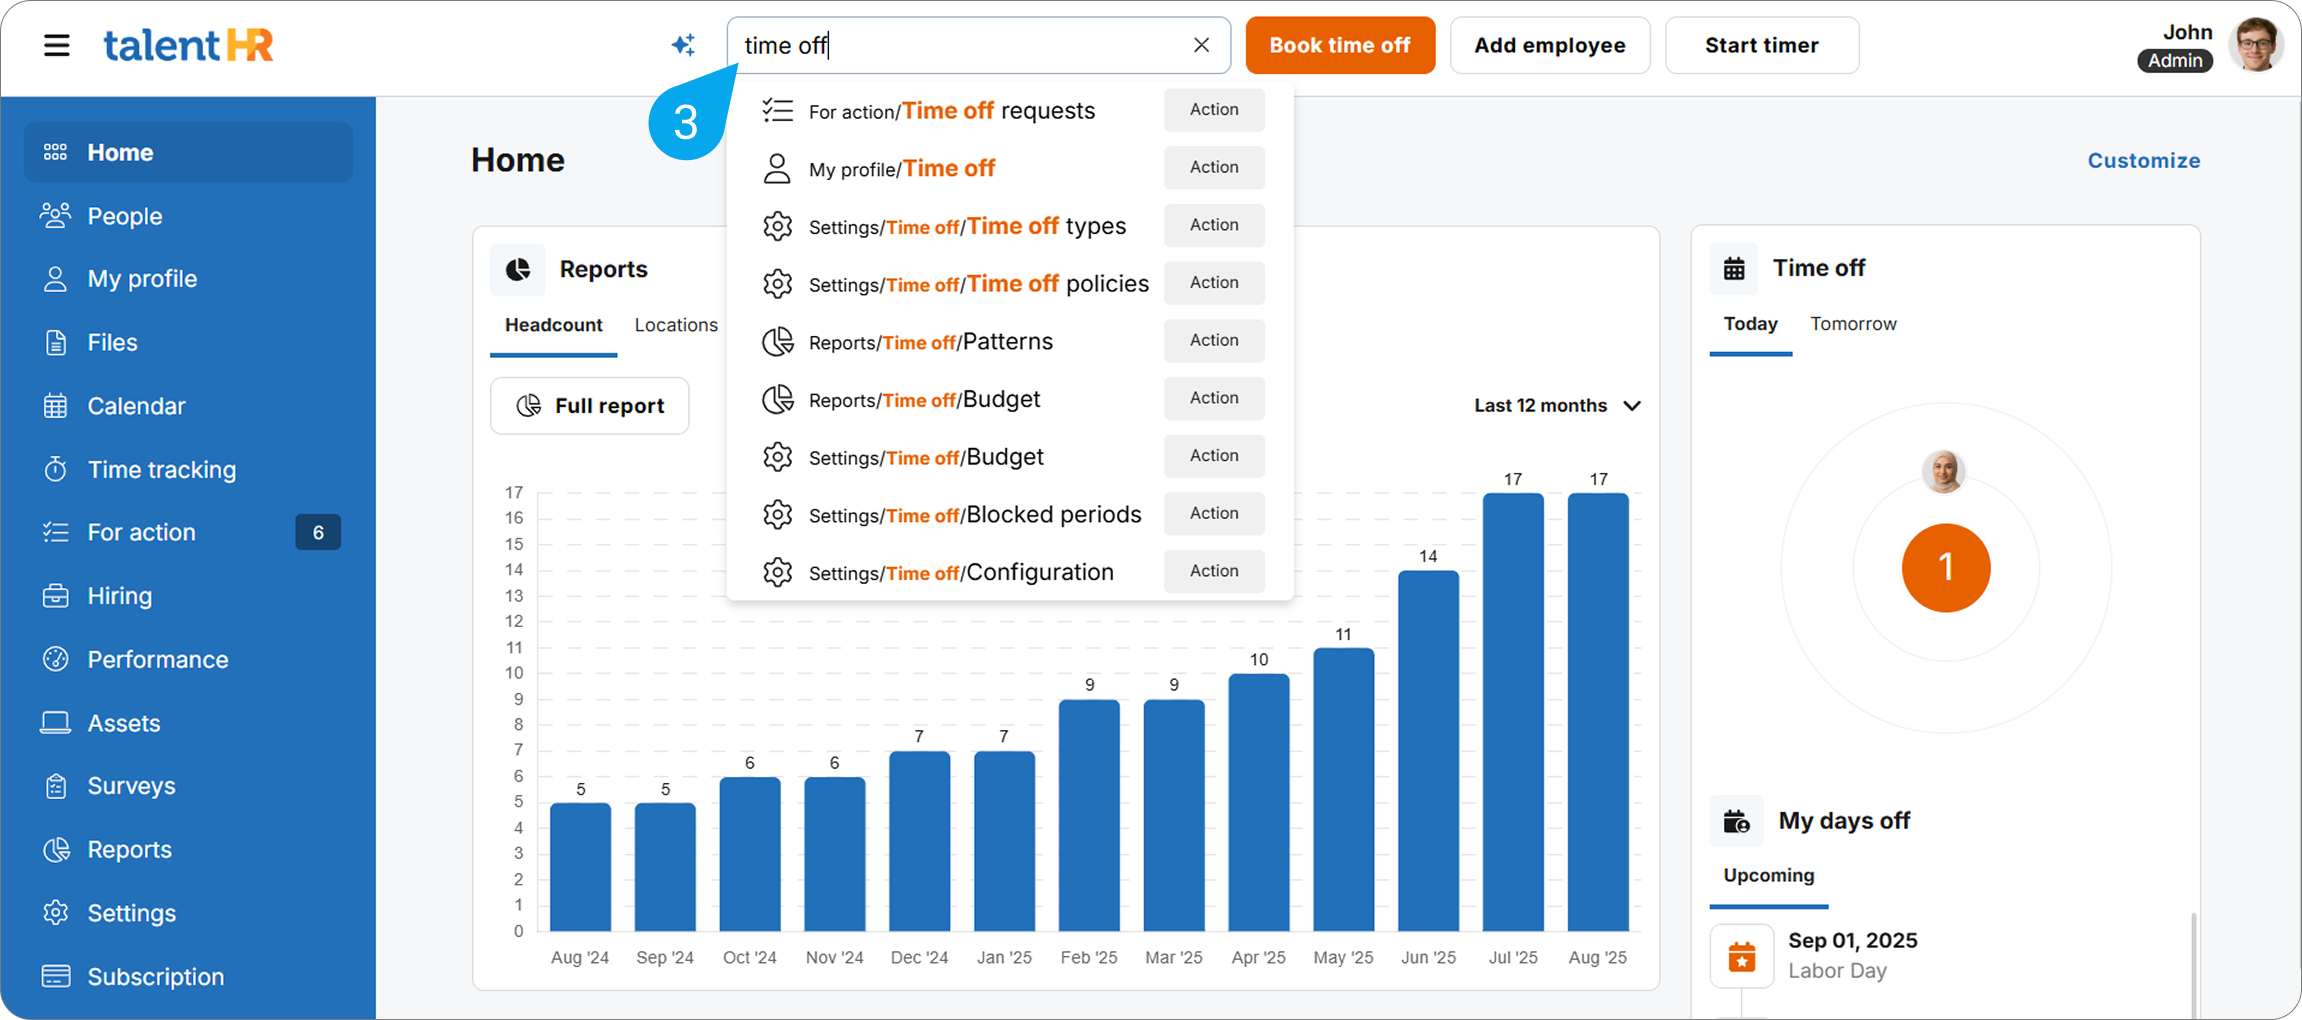Screen dimensions: 2302x1020
Task: Click the Time off widget calendar icon
Action: 1734,268
